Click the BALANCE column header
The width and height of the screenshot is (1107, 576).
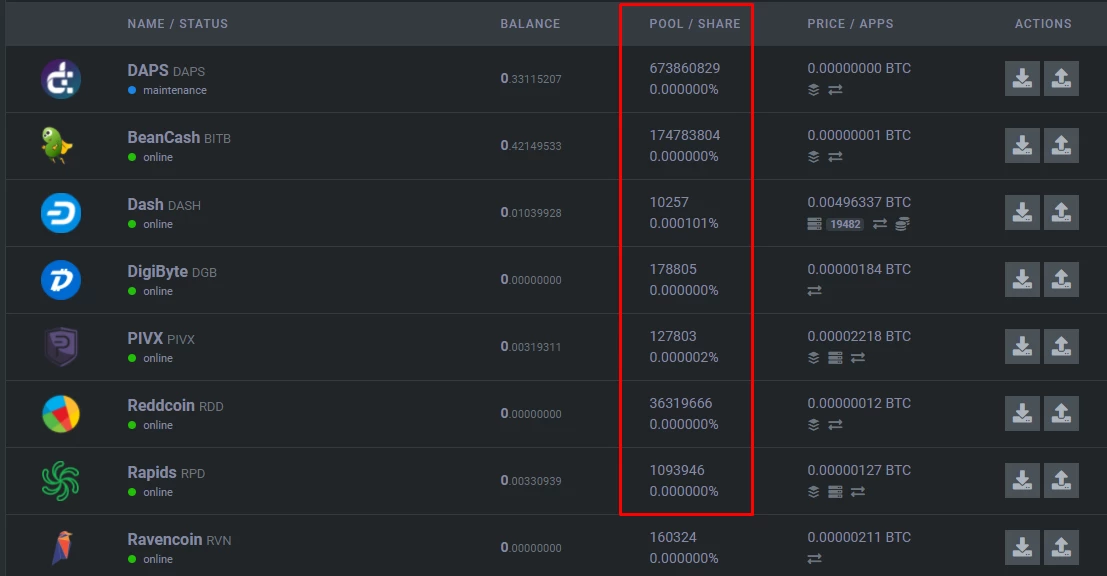[x=530, y=24]
